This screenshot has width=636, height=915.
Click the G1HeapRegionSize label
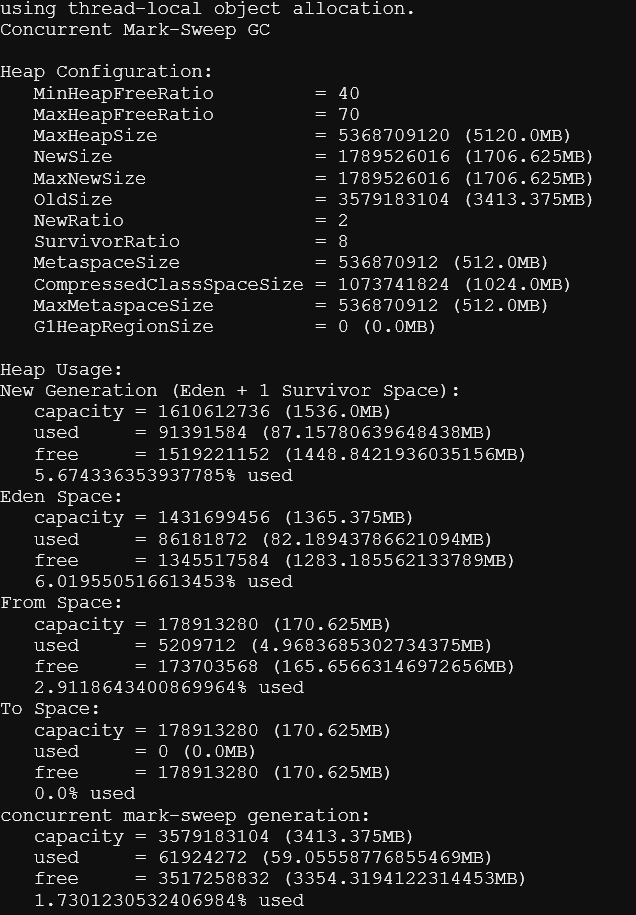(x=123, y=327)
